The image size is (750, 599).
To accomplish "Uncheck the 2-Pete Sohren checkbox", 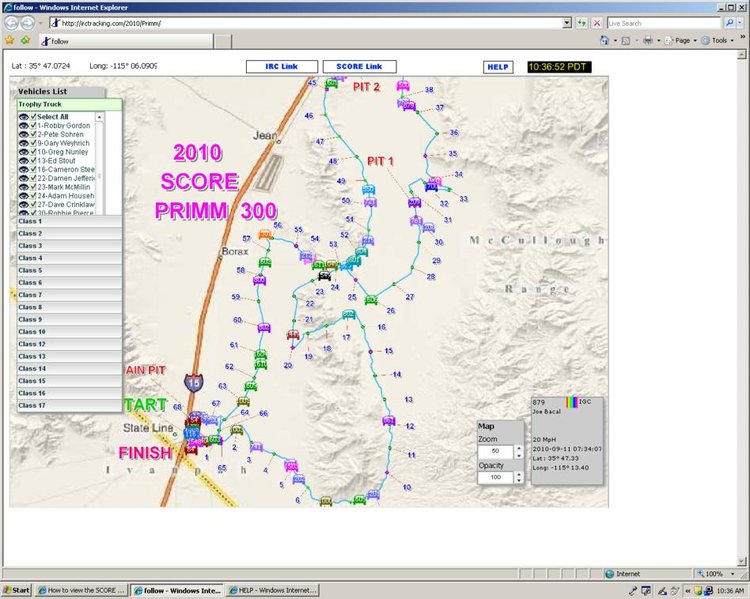I will [33, 134].
